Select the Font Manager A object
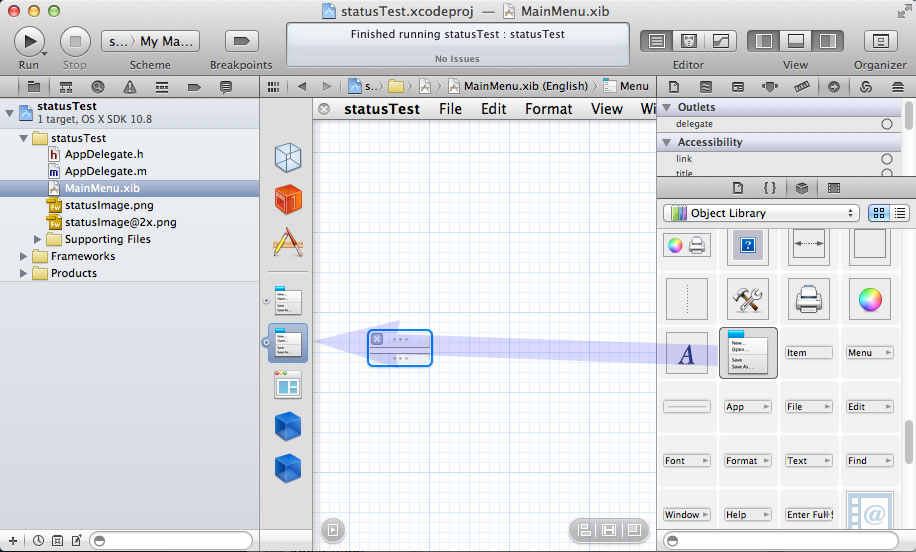This screenshot has width=916, height=552. click(x=686, y=353)
